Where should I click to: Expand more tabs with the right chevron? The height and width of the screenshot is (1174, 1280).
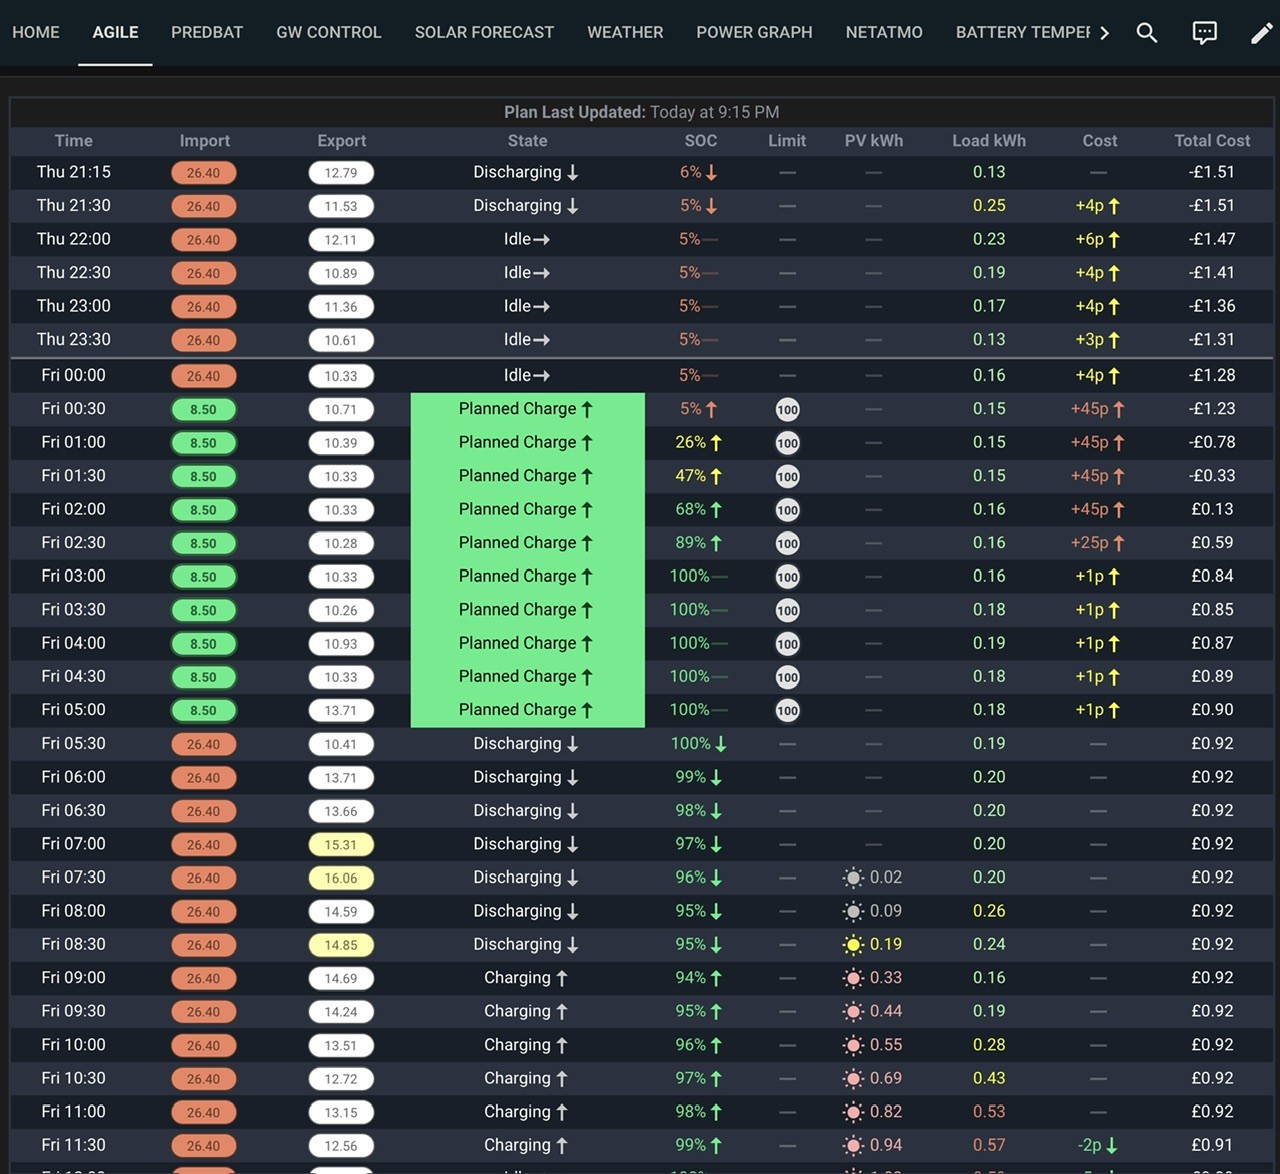tap(1104, 33)
